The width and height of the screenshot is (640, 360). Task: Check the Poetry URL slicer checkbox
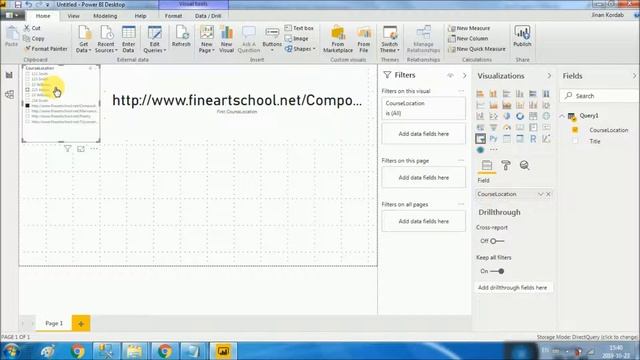27,116
